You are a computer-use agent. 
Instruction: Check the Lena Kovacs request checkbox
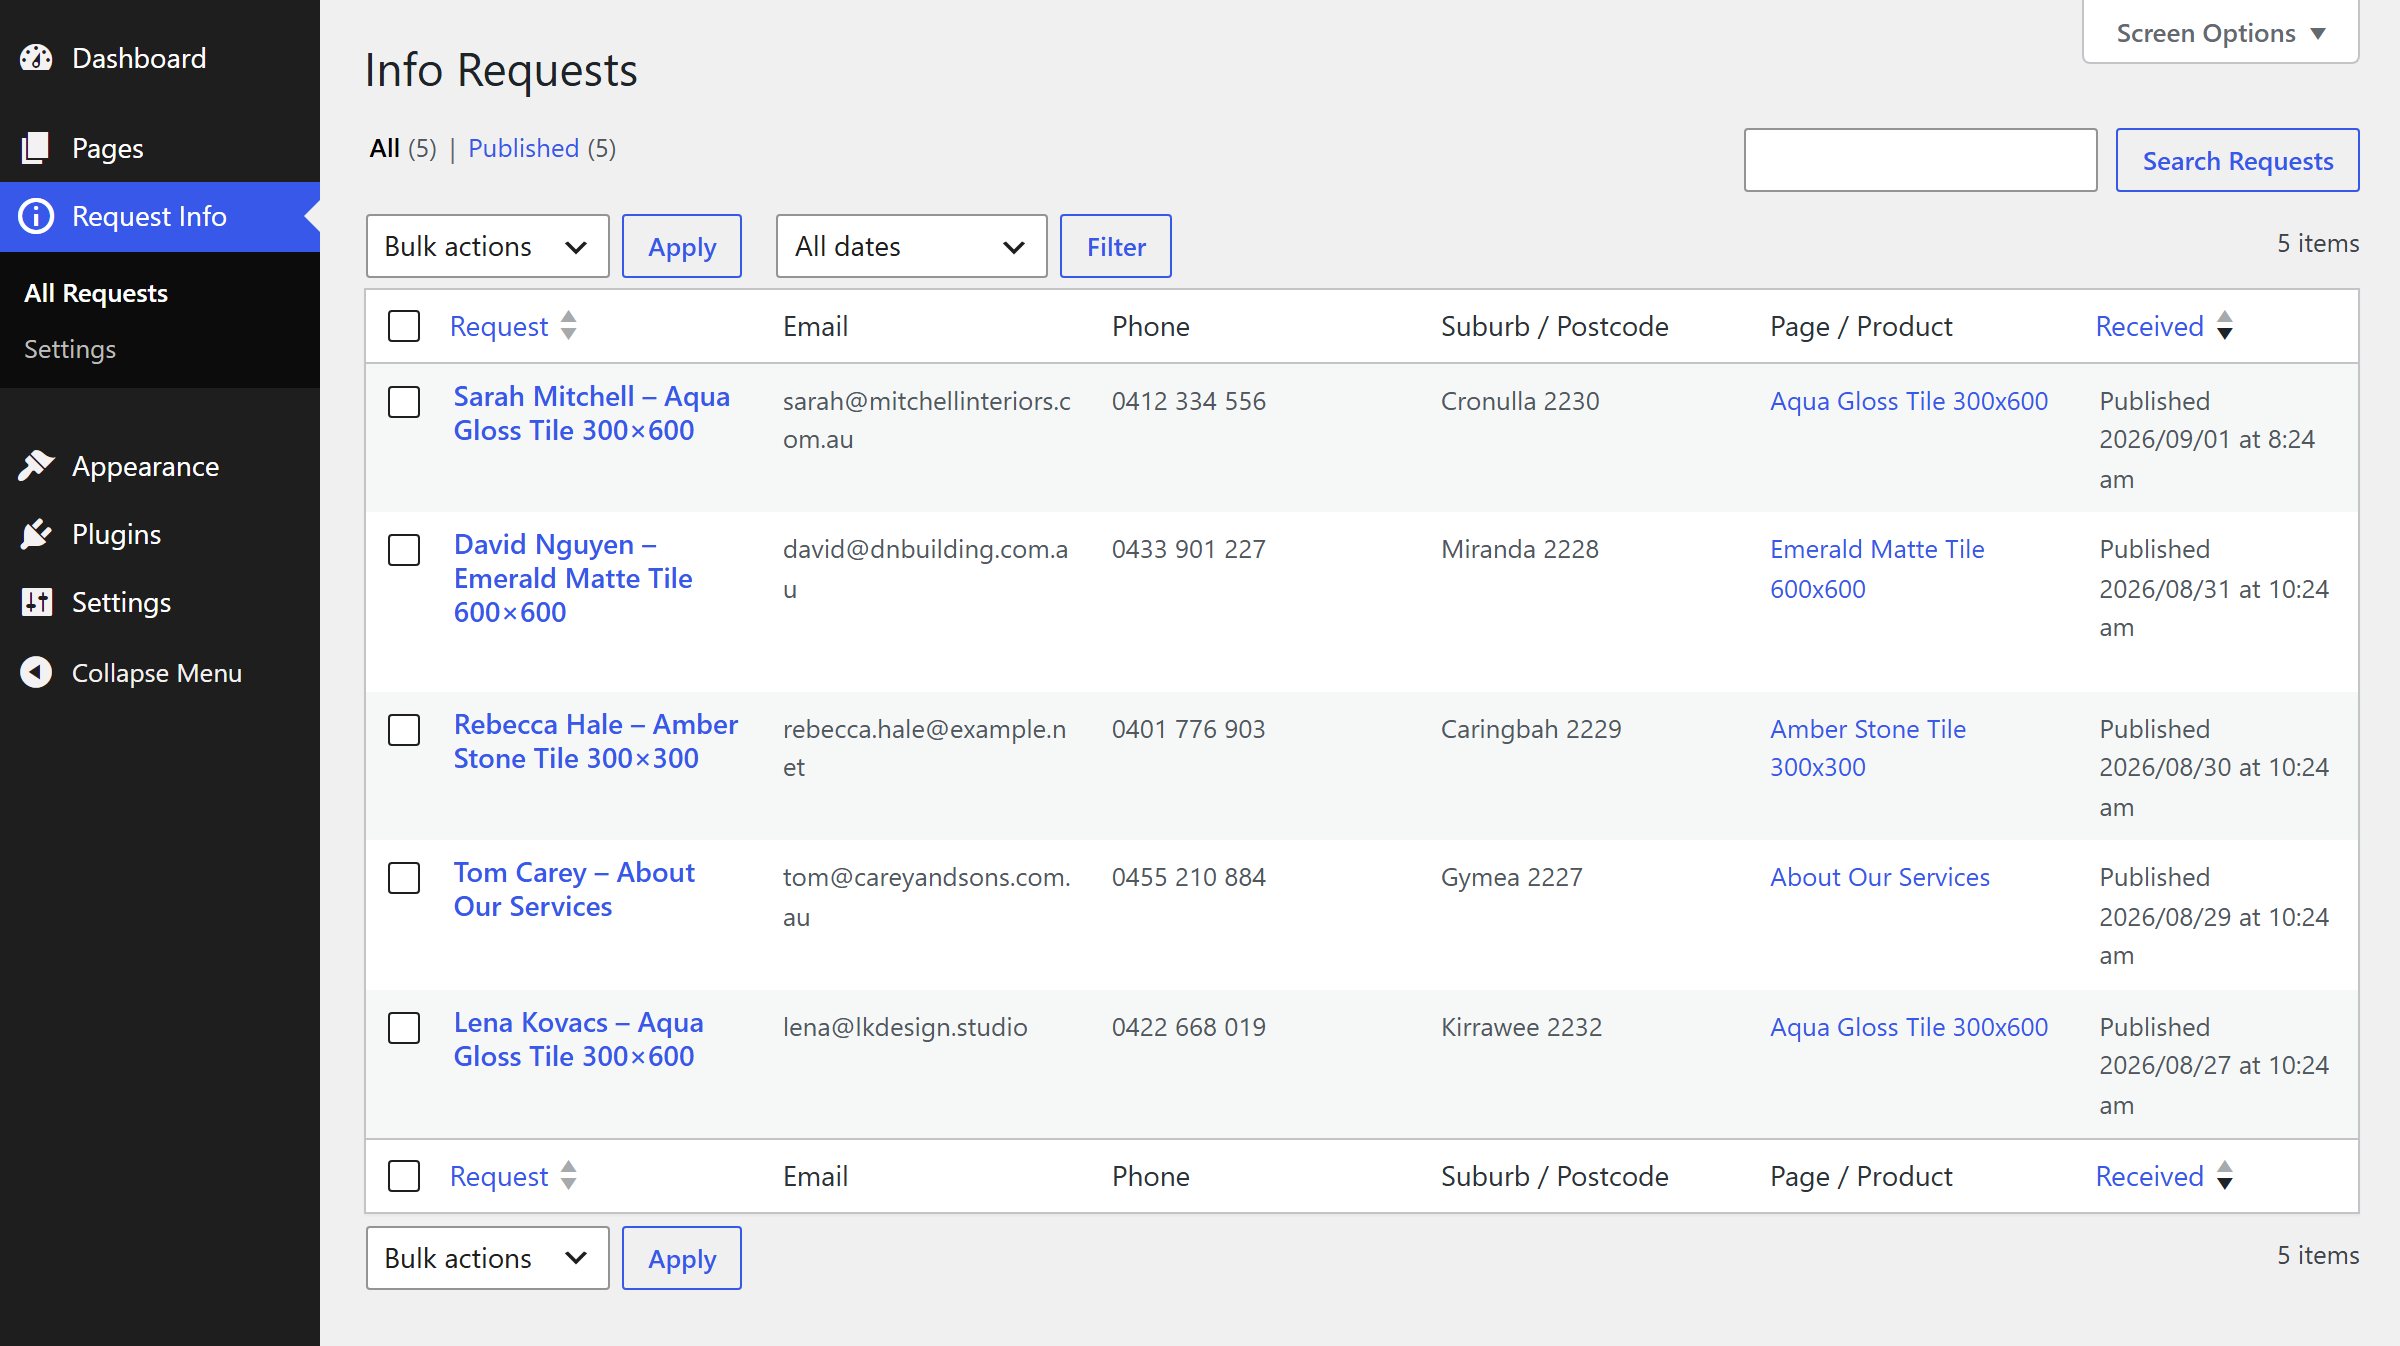pyautogui.click(x=404, y=1028)
